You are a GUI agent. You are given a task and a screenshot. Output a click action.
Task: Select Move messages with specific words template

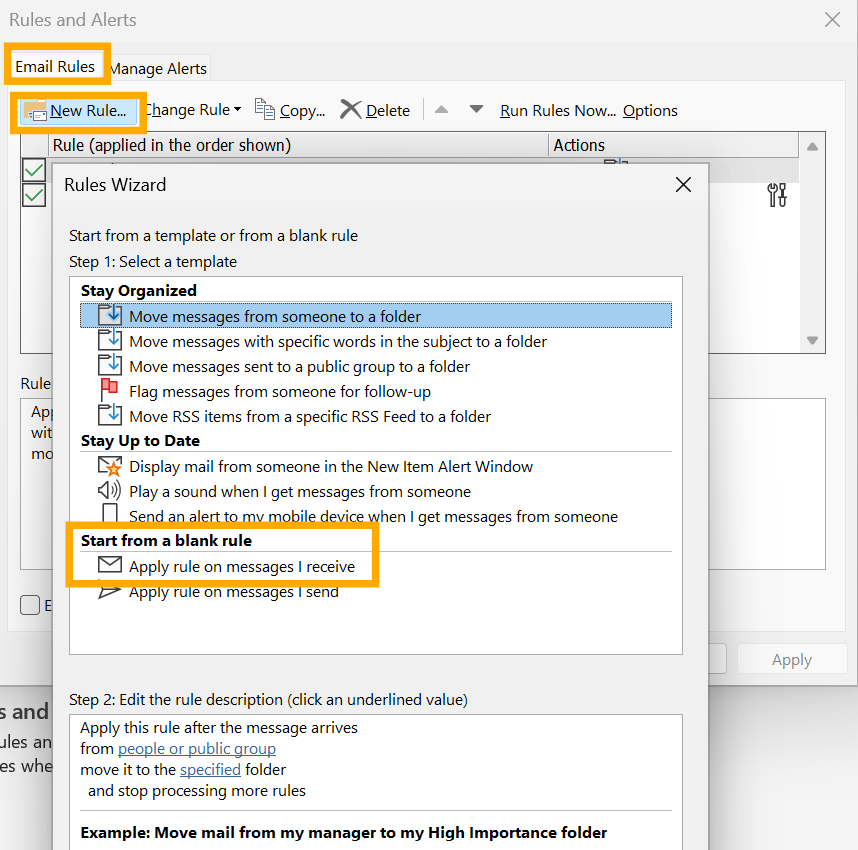(376, 342)
